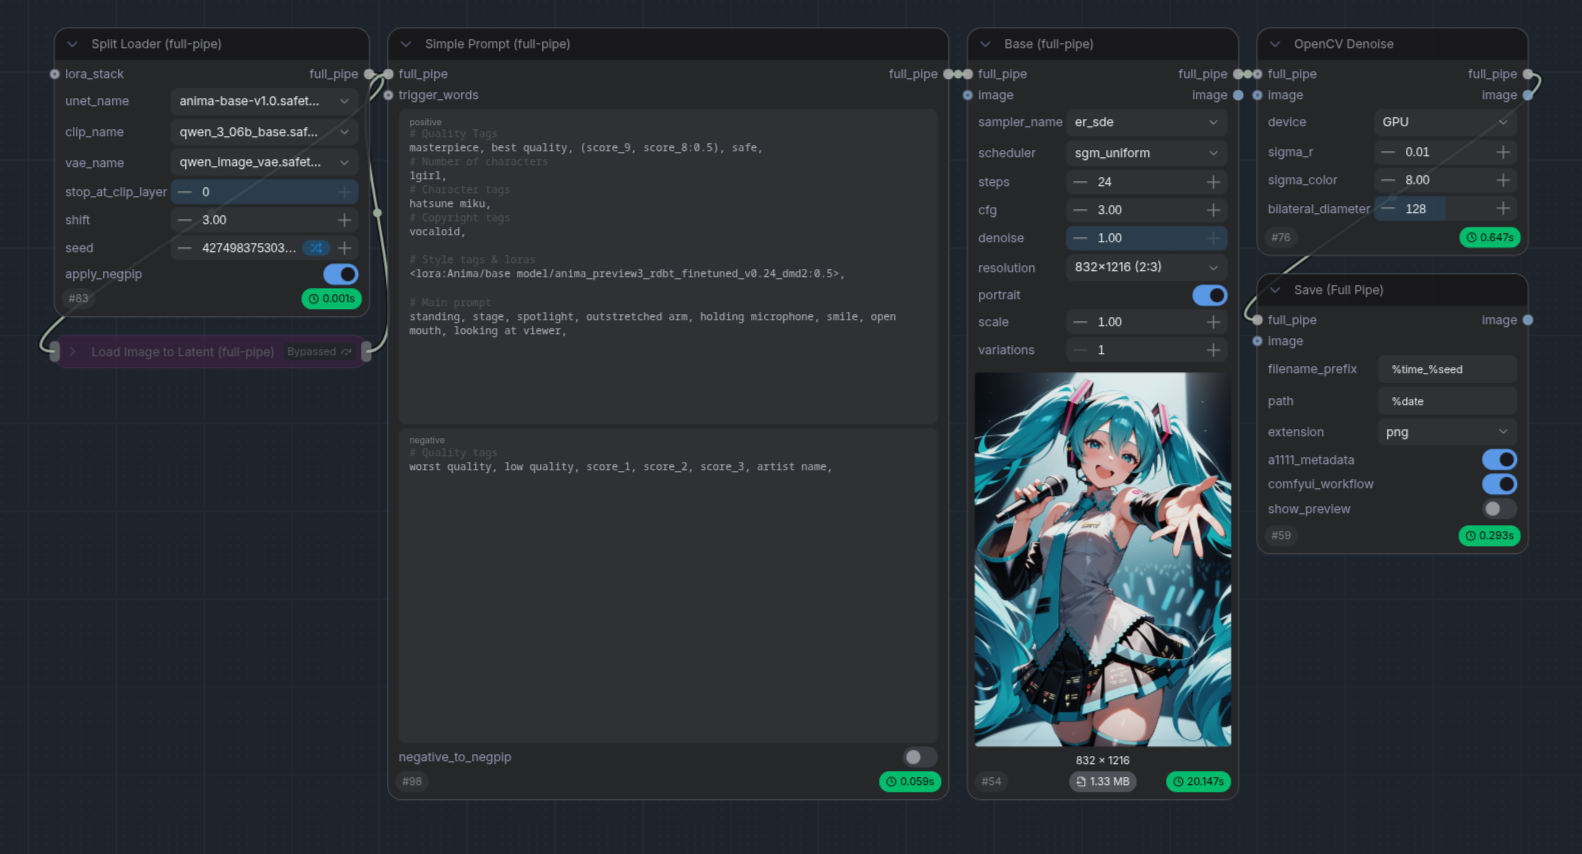
Task: Open the device GPU dropdown
Action: click(x=1445, y=122)
